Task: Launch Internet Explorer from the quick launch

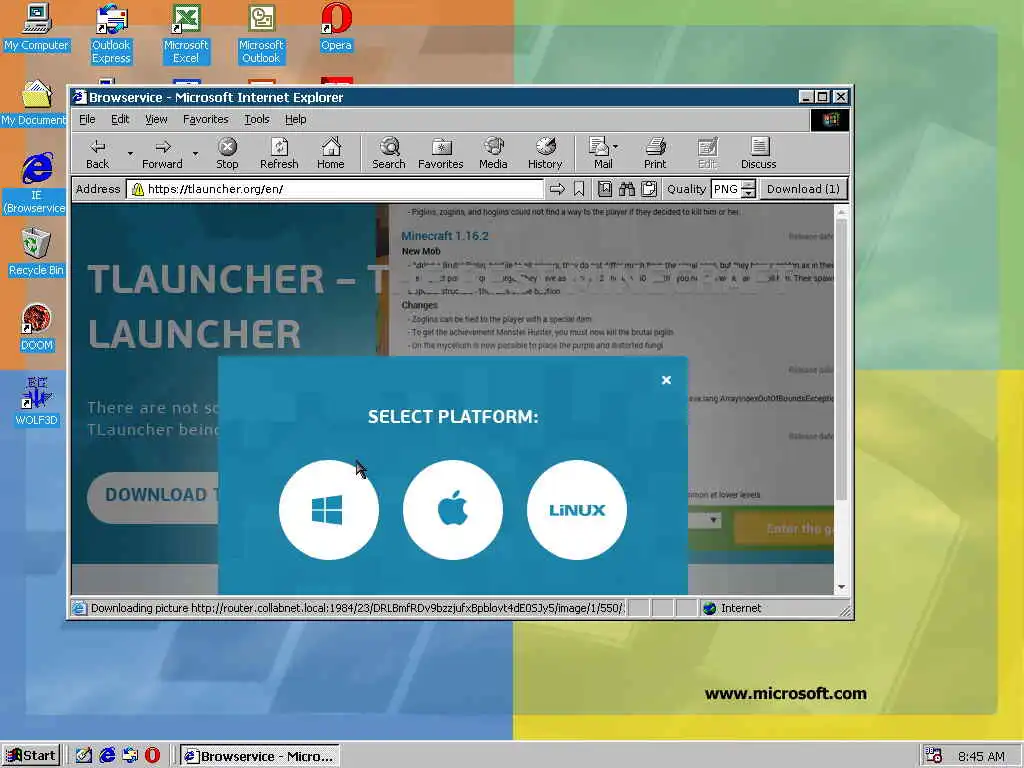Action: coord(106,756)
